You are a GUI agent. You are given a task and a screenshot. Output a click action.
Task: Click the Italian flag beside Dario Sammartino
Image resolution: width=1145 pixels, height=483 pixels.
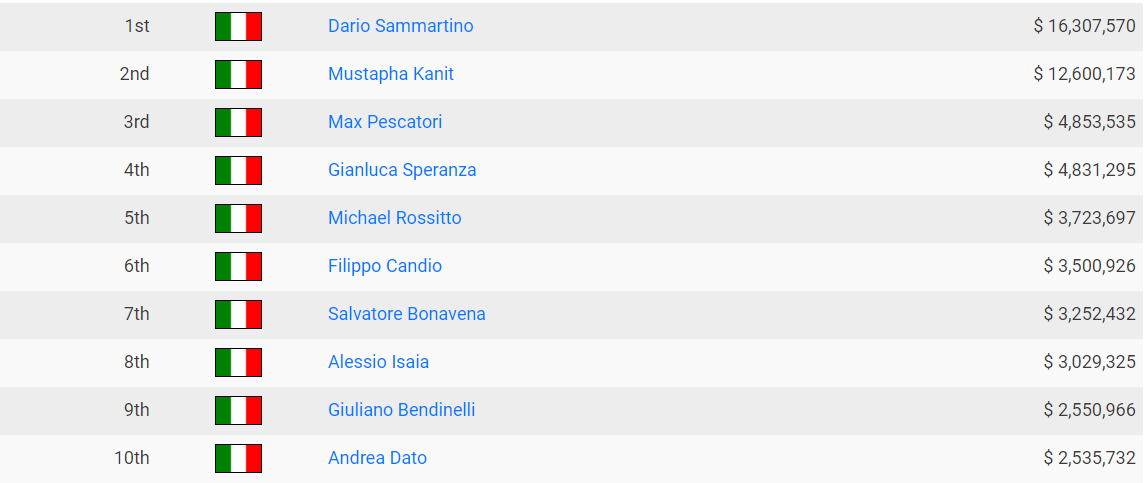click(x=238, y=26)
